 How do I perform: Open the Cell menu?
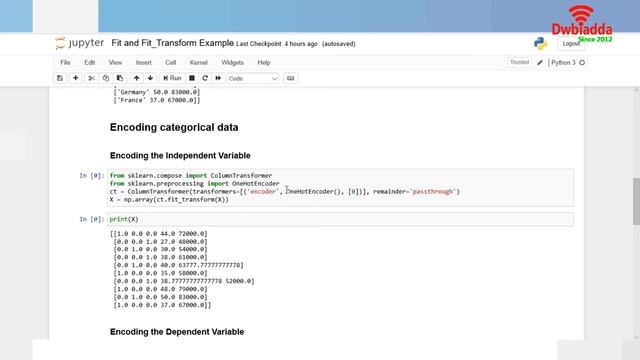click(x=171, y=62)
